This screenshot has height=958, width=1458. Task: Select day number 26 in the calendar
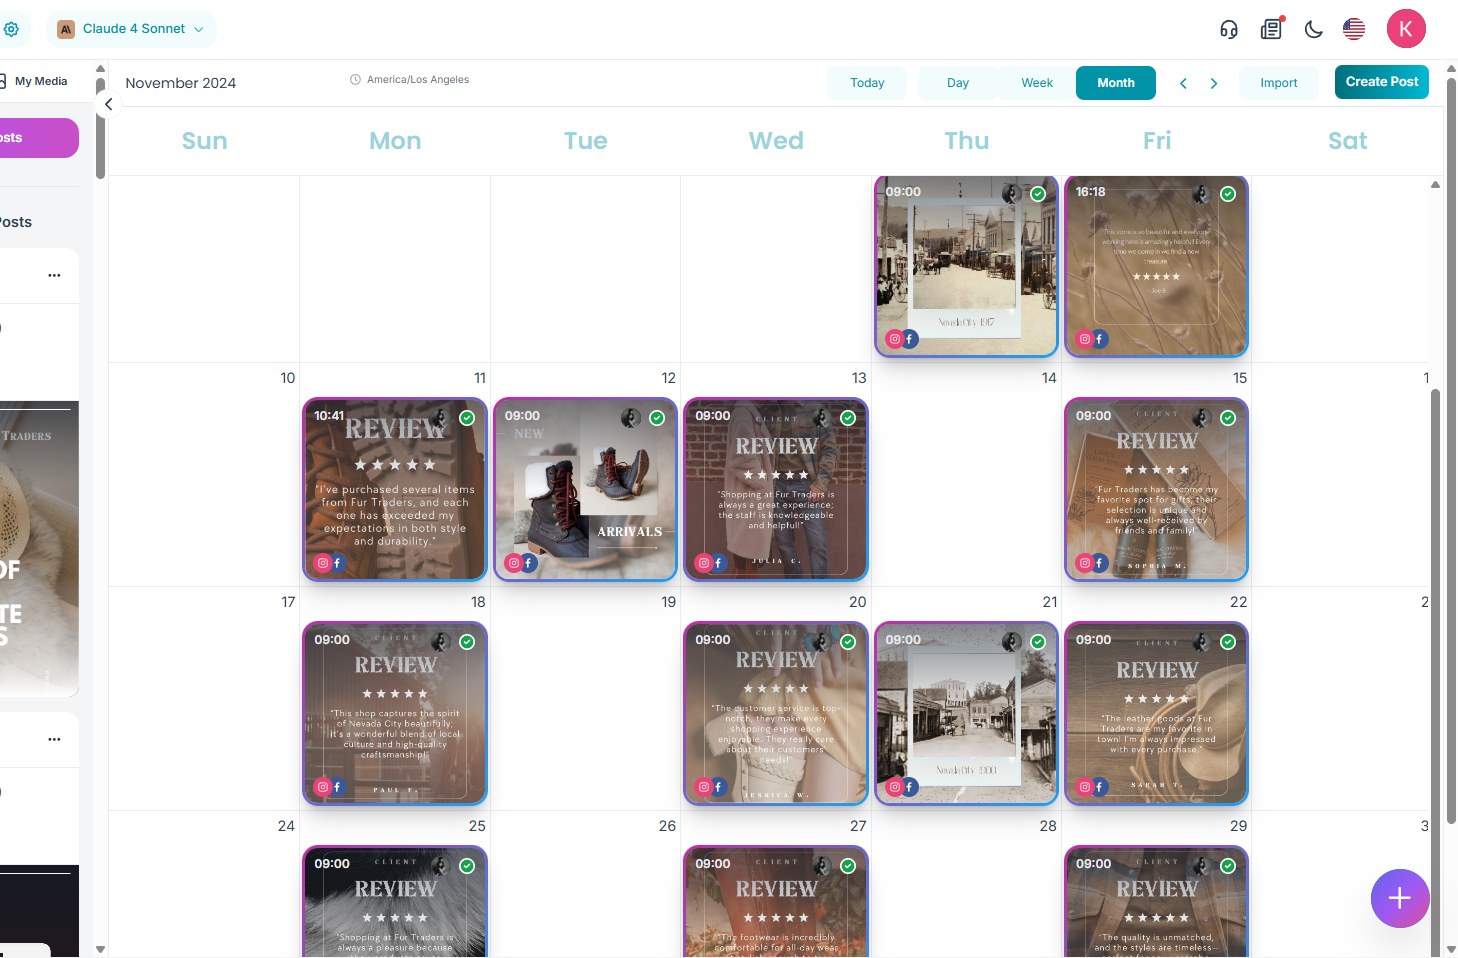click(x=667, y=826)
